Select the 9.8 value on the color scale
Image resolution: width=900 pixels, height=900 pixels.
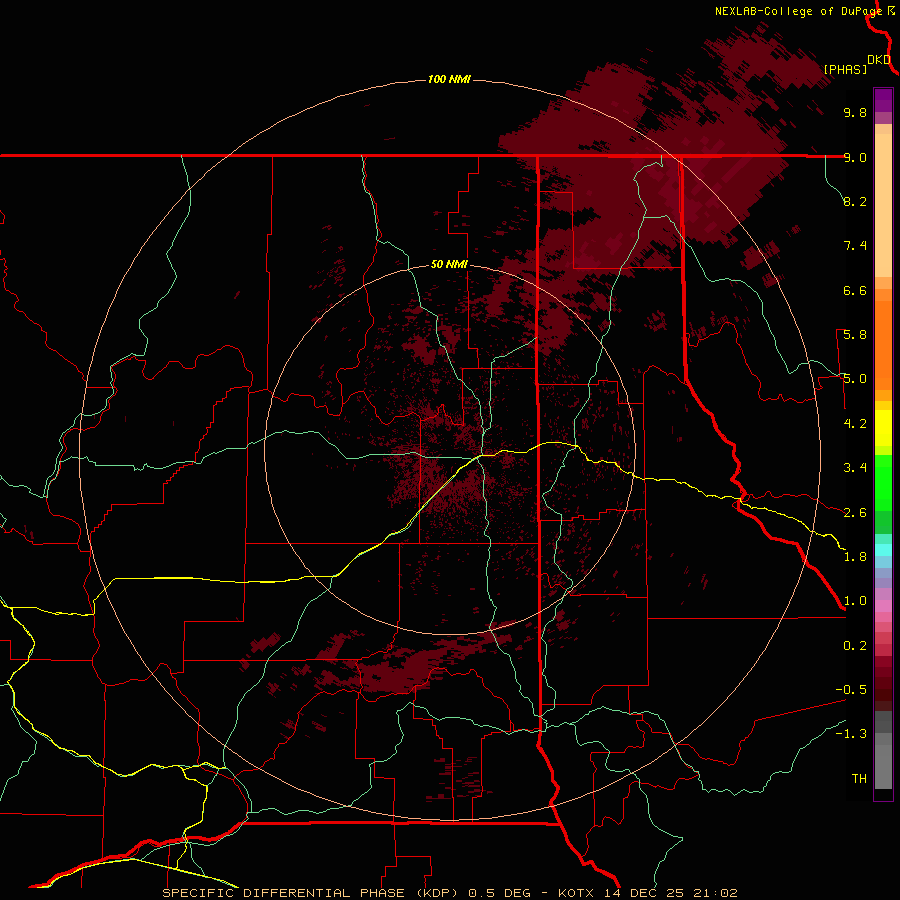(x=855, y=112)
